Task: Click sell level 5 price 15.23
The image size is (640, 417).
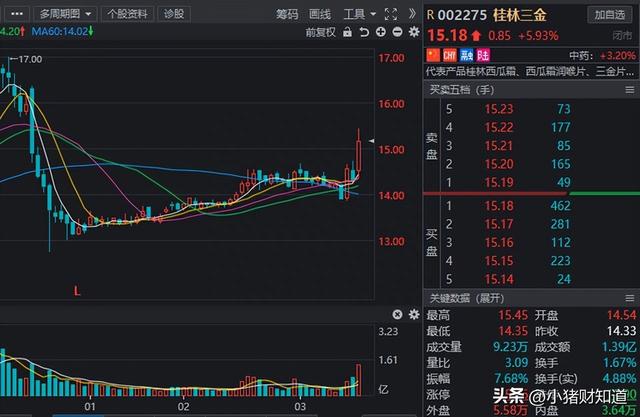Action: (499, 109)
